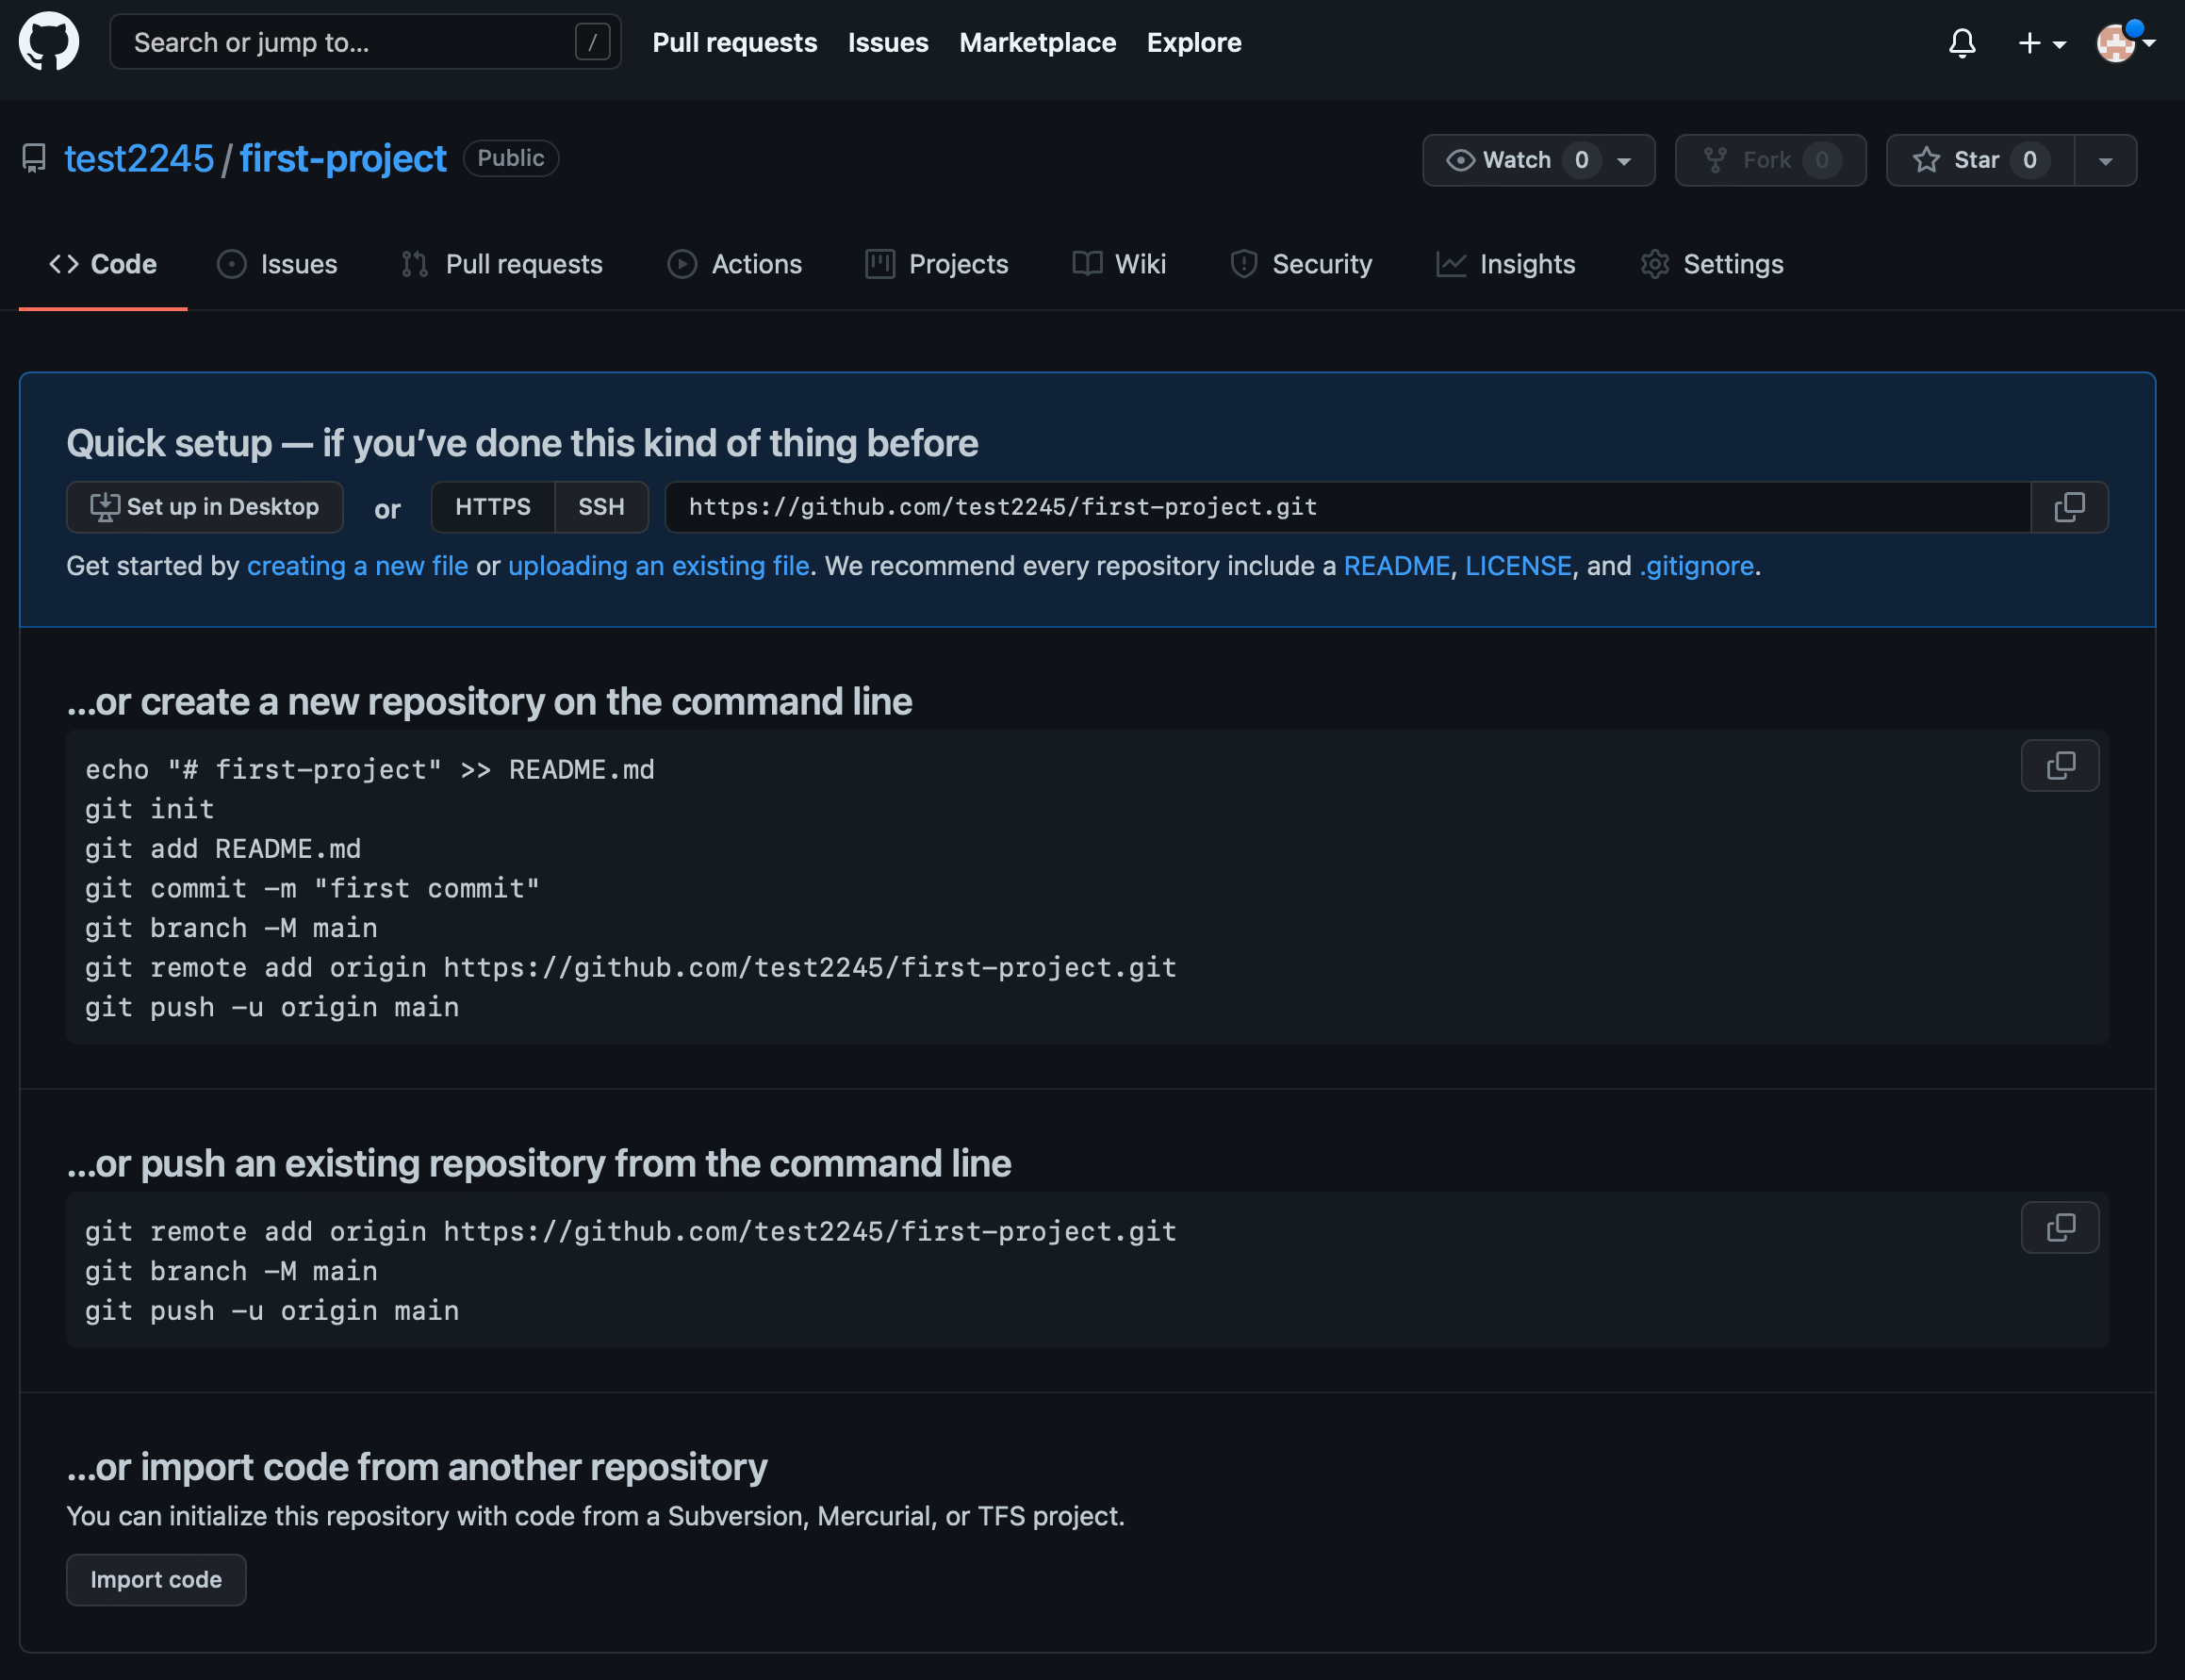The image size is (2185, 1680).
Task: Click the 'git init' command line
Action: coord(150,809)
